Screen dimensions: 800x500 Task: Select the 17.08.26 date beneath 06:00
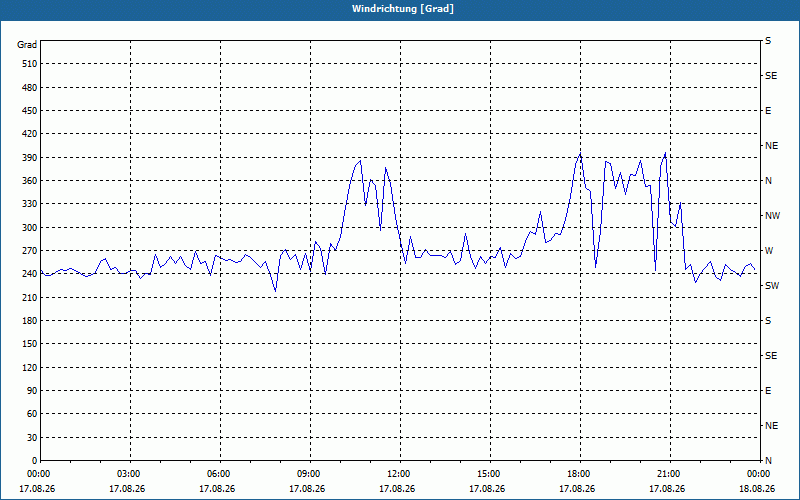pos(217,489)
